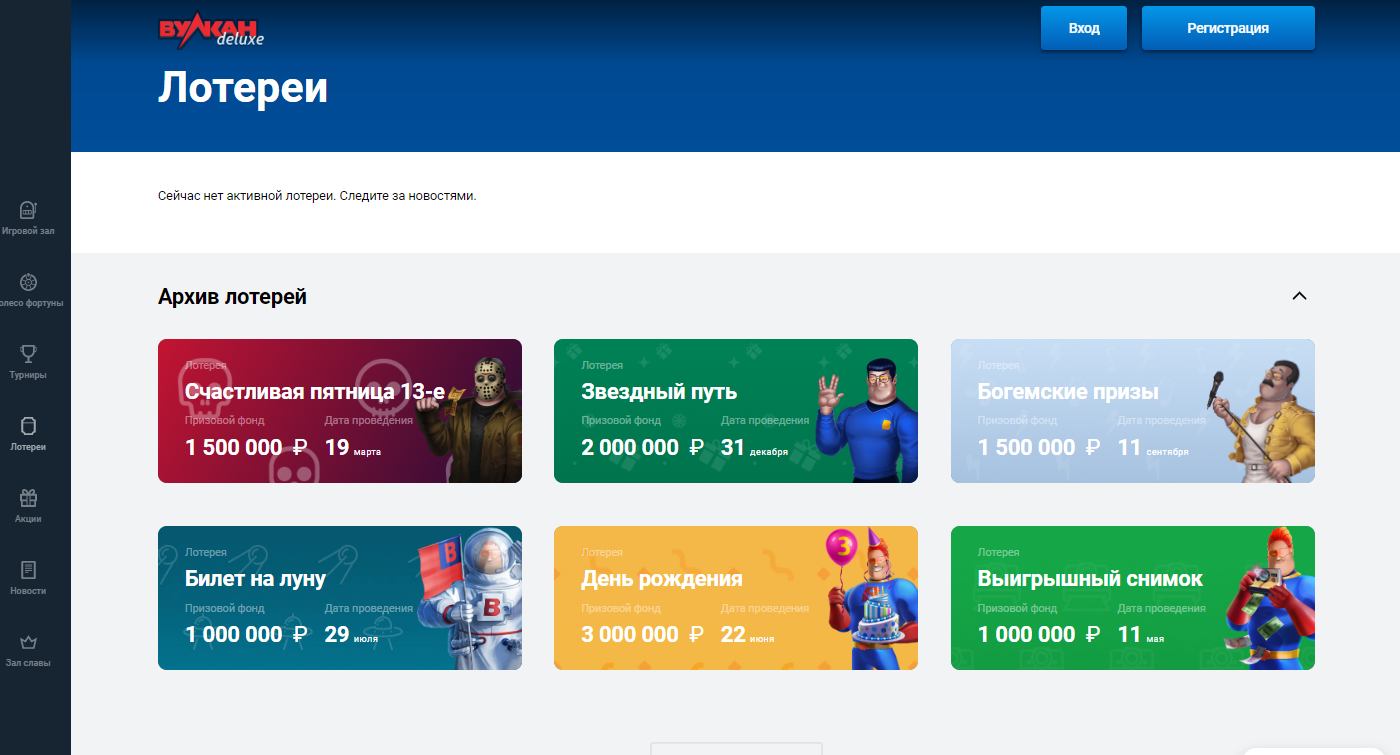Click the Vulkan Deluxe logo
Viewport: 1400px width, 755px height.
(x=211, y=31)
